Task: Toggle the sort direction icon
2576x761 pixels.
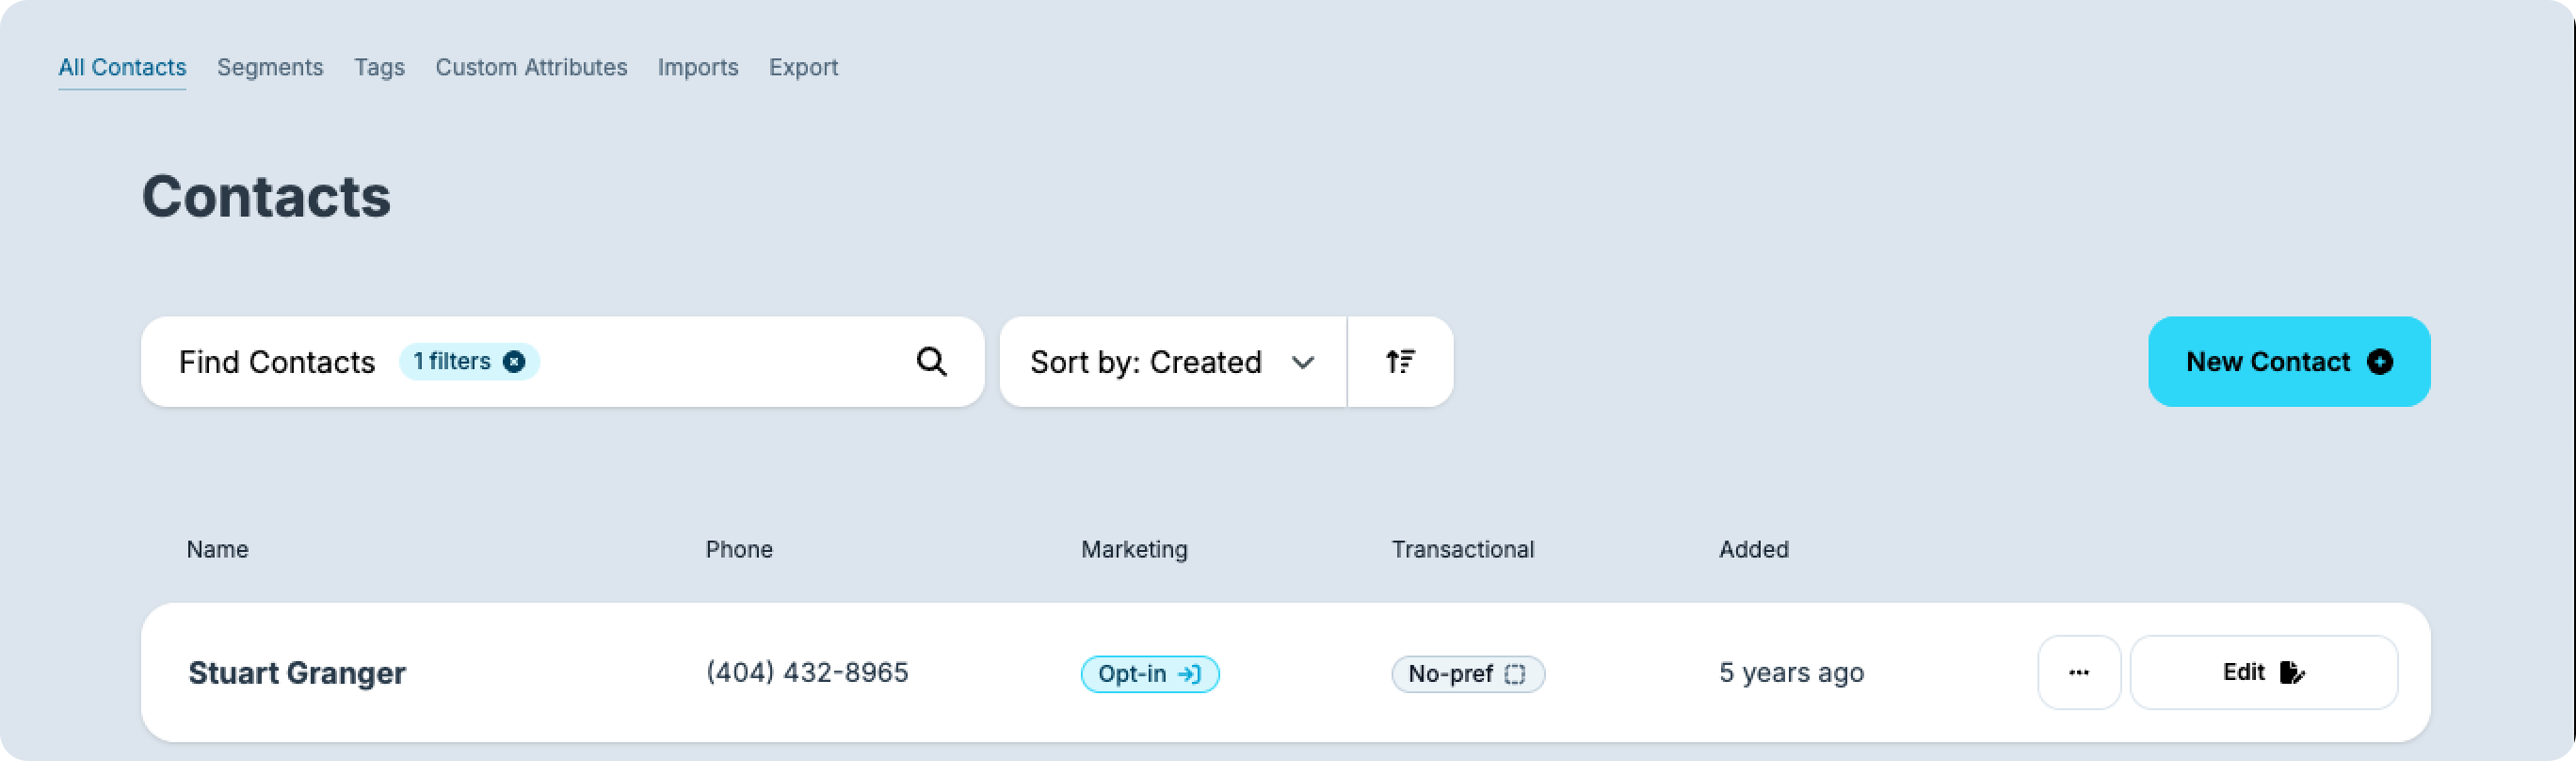Action: [1400, 362]
